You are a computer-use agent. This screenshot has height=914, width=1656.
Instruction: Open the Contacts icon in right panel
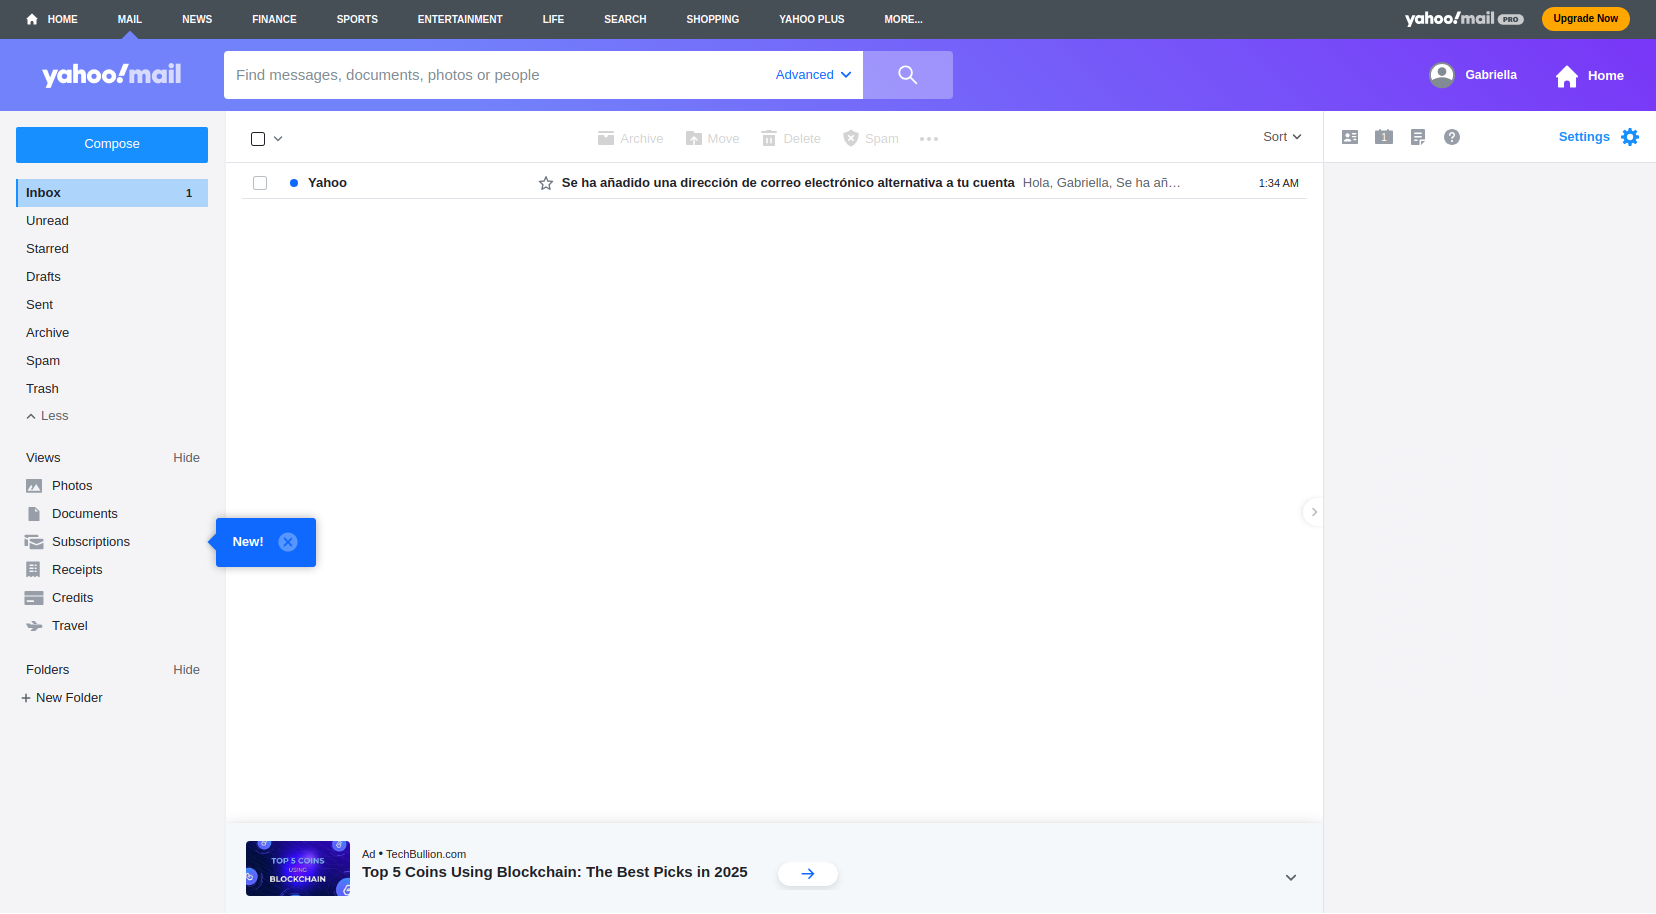[1350, 137]
